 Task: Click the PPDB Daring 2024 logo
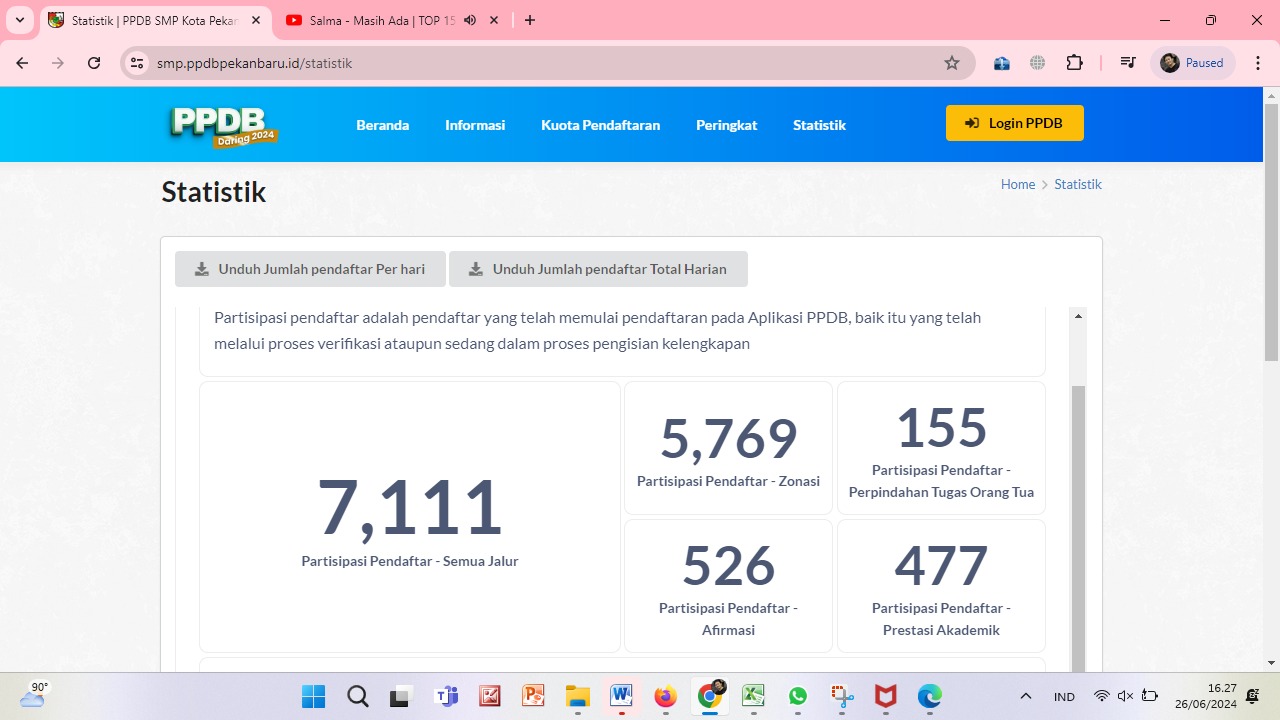[224, 126]
